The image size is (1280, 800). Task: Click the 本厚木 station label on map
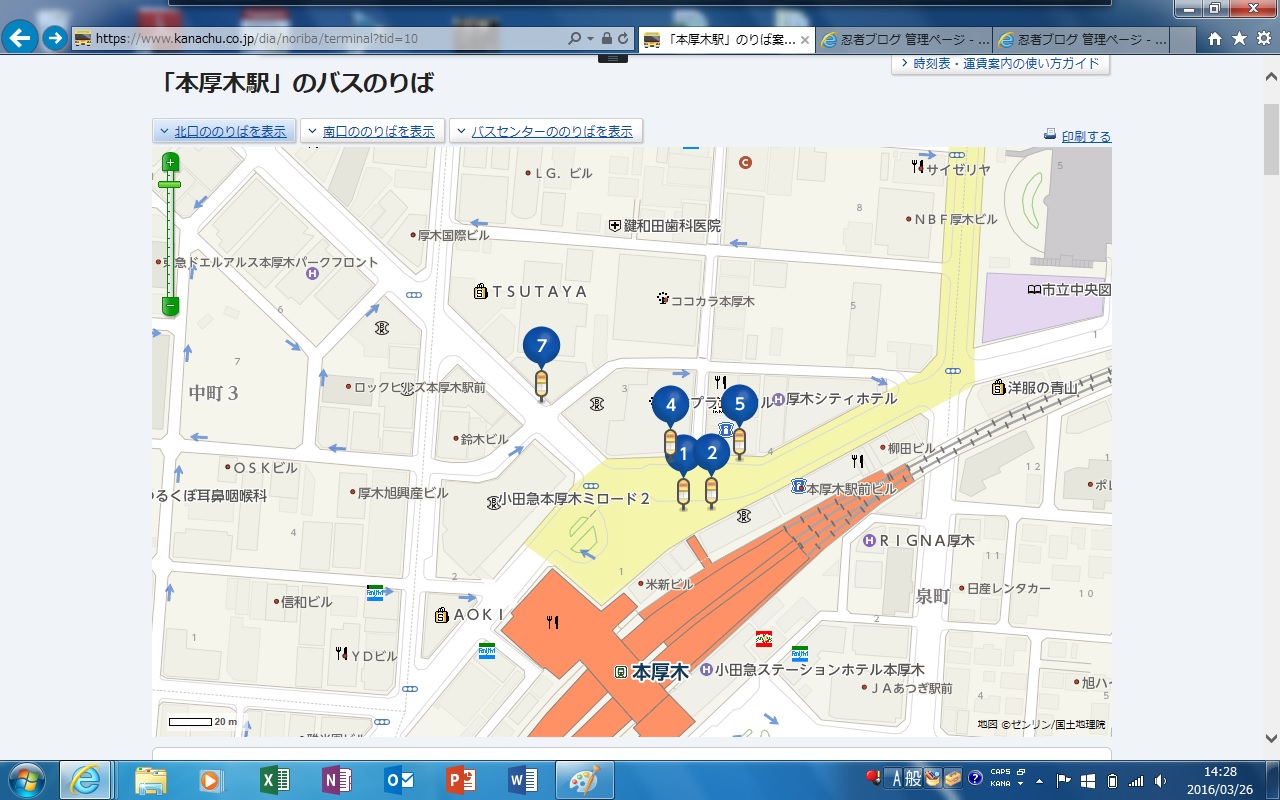(x=660, y=672)
